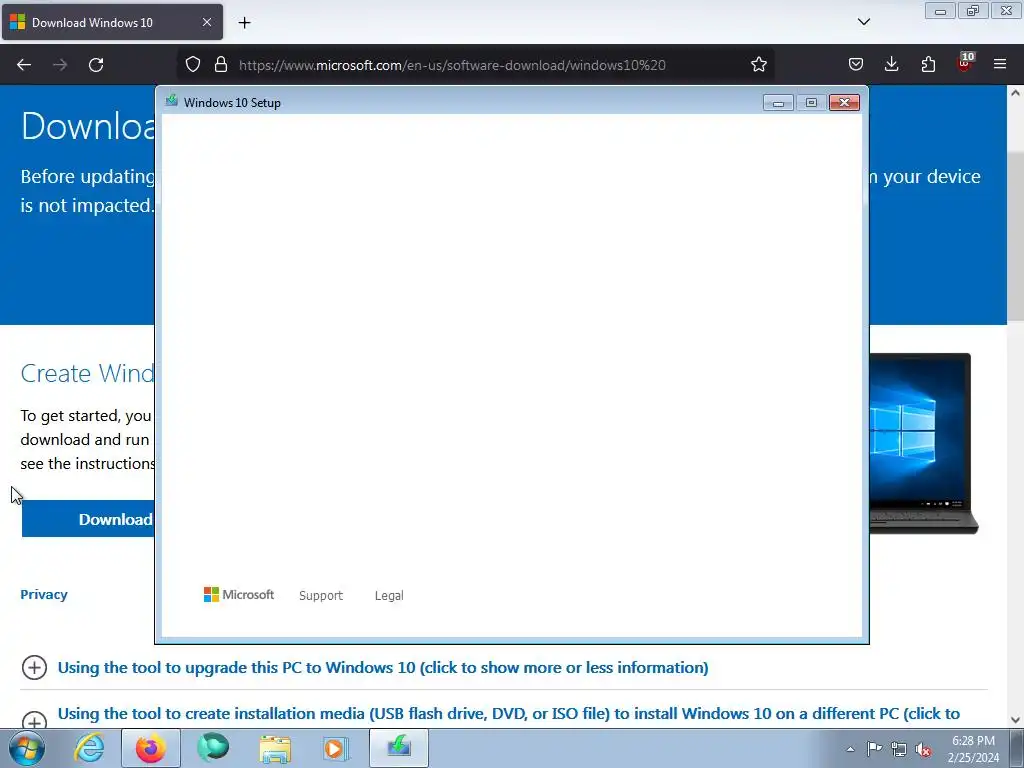
Task: Open the uBlock extension icon with badge 10
Action: 965,63
